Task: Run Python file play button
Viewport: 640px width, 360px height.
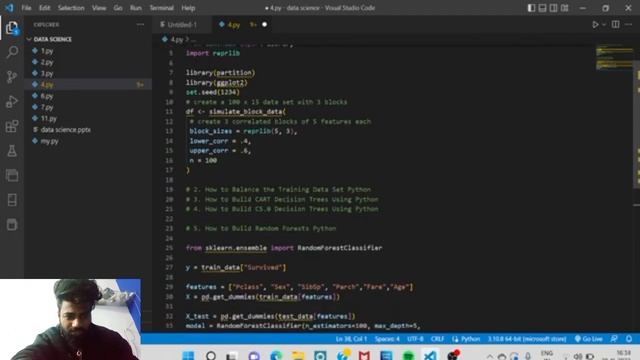Action: (x=596, y=24)
